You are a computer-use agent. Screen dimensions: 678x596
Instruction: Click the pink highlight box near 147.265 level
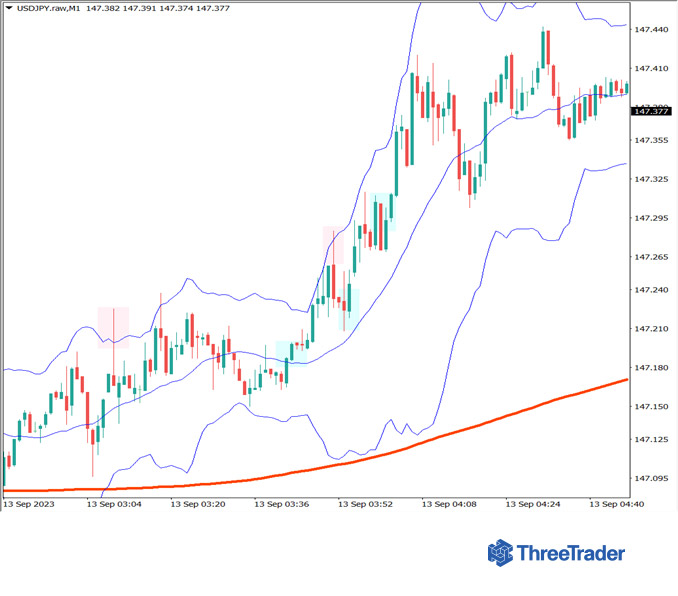tap(333, 245)
